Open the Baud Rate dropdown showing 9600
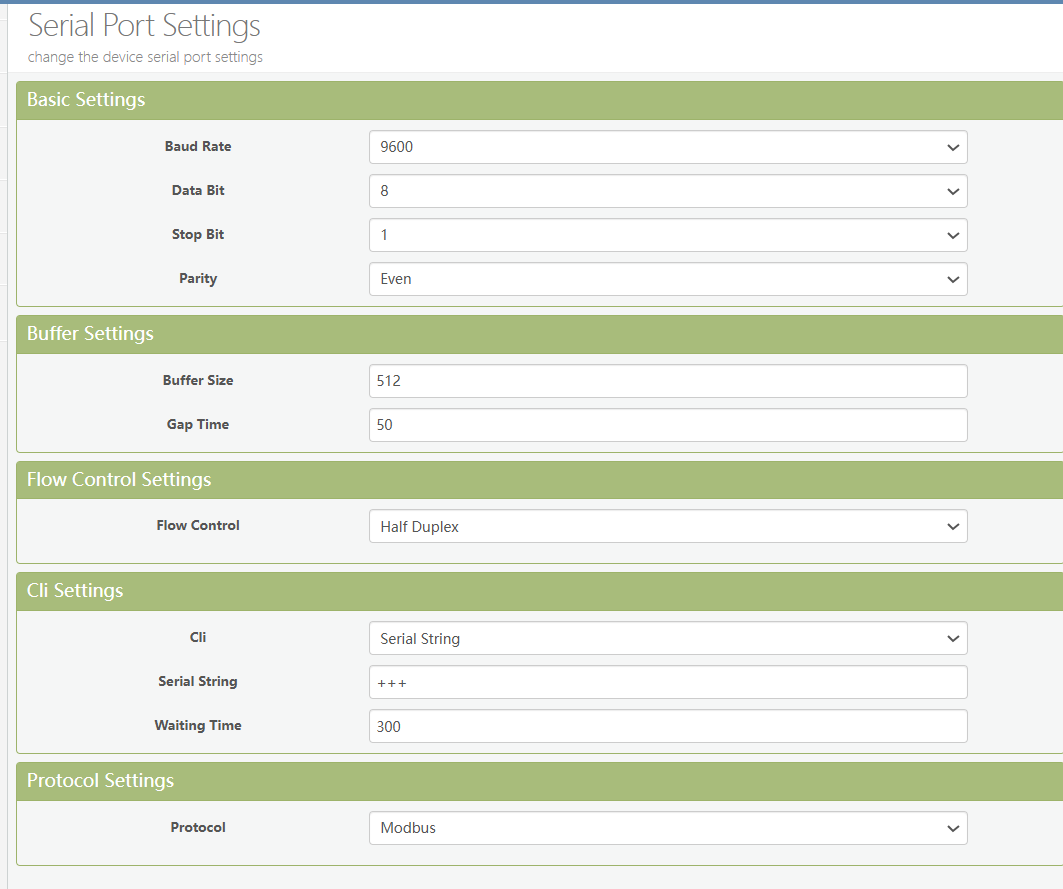The width and height of the screenshot is (1063, 889). pyautogui.click(x=668, y=147)
